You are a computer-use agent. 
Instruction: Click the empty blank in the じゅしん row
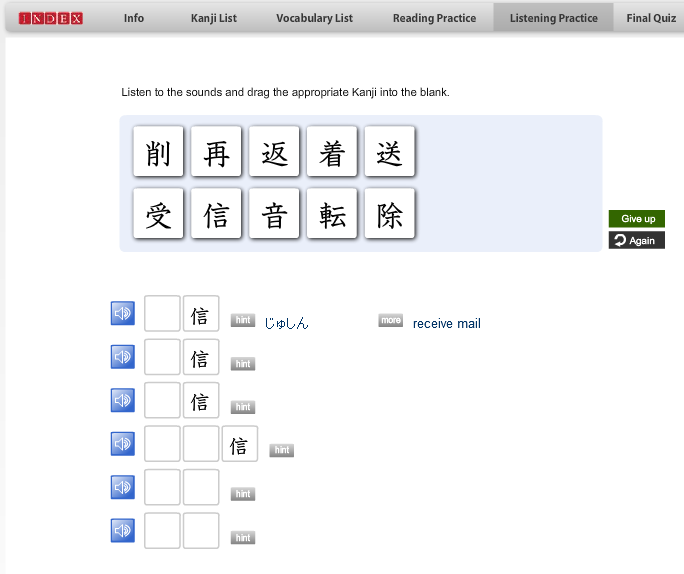(162, 313)
